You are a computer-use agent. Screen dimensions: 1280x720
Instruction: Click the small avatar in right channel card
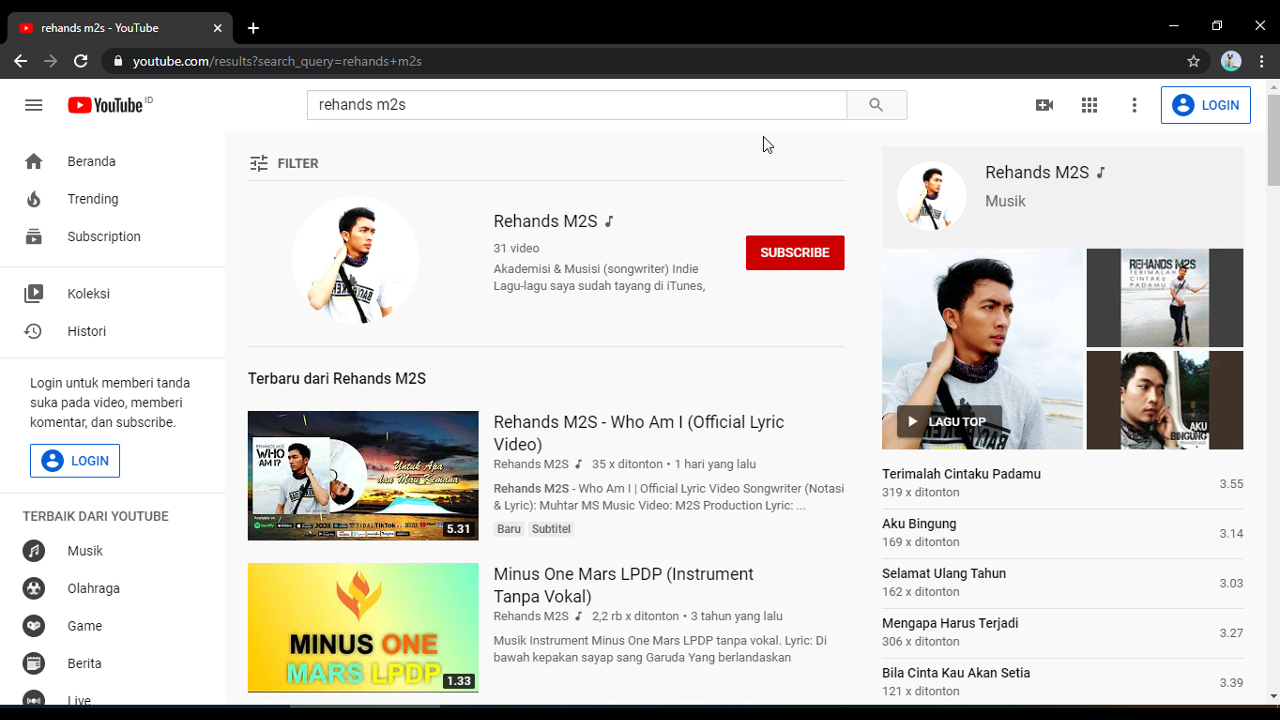931,196
